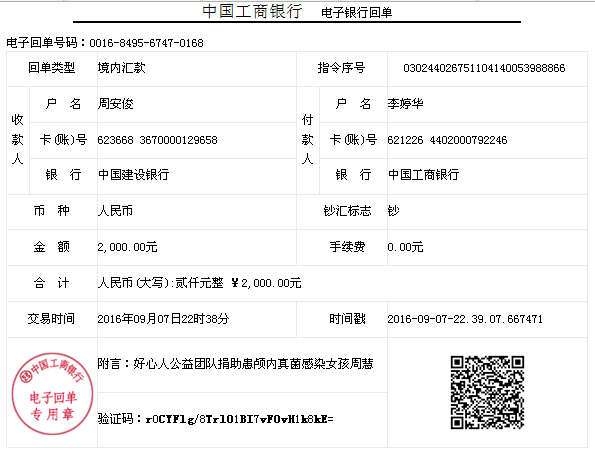The width and height of the screenshot is (595, 456).
Task: Click the 钞汇标志 label
Action: point(347,211)
